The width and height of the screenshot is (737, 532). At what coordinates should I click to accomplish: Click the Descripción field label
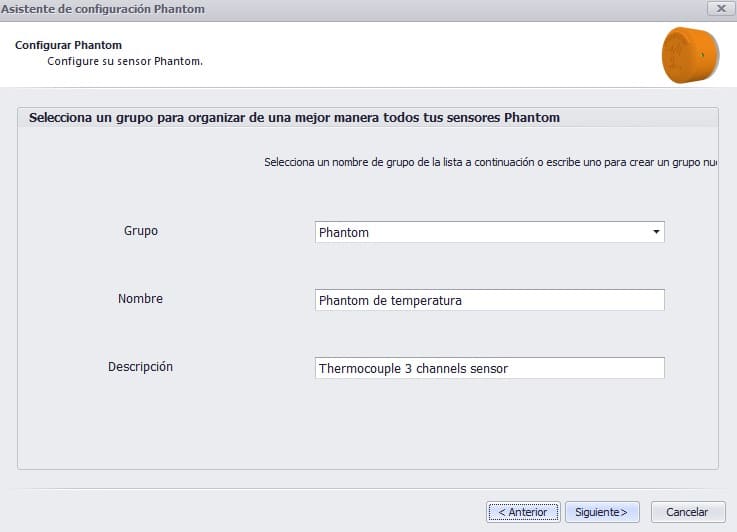point(140,367)
